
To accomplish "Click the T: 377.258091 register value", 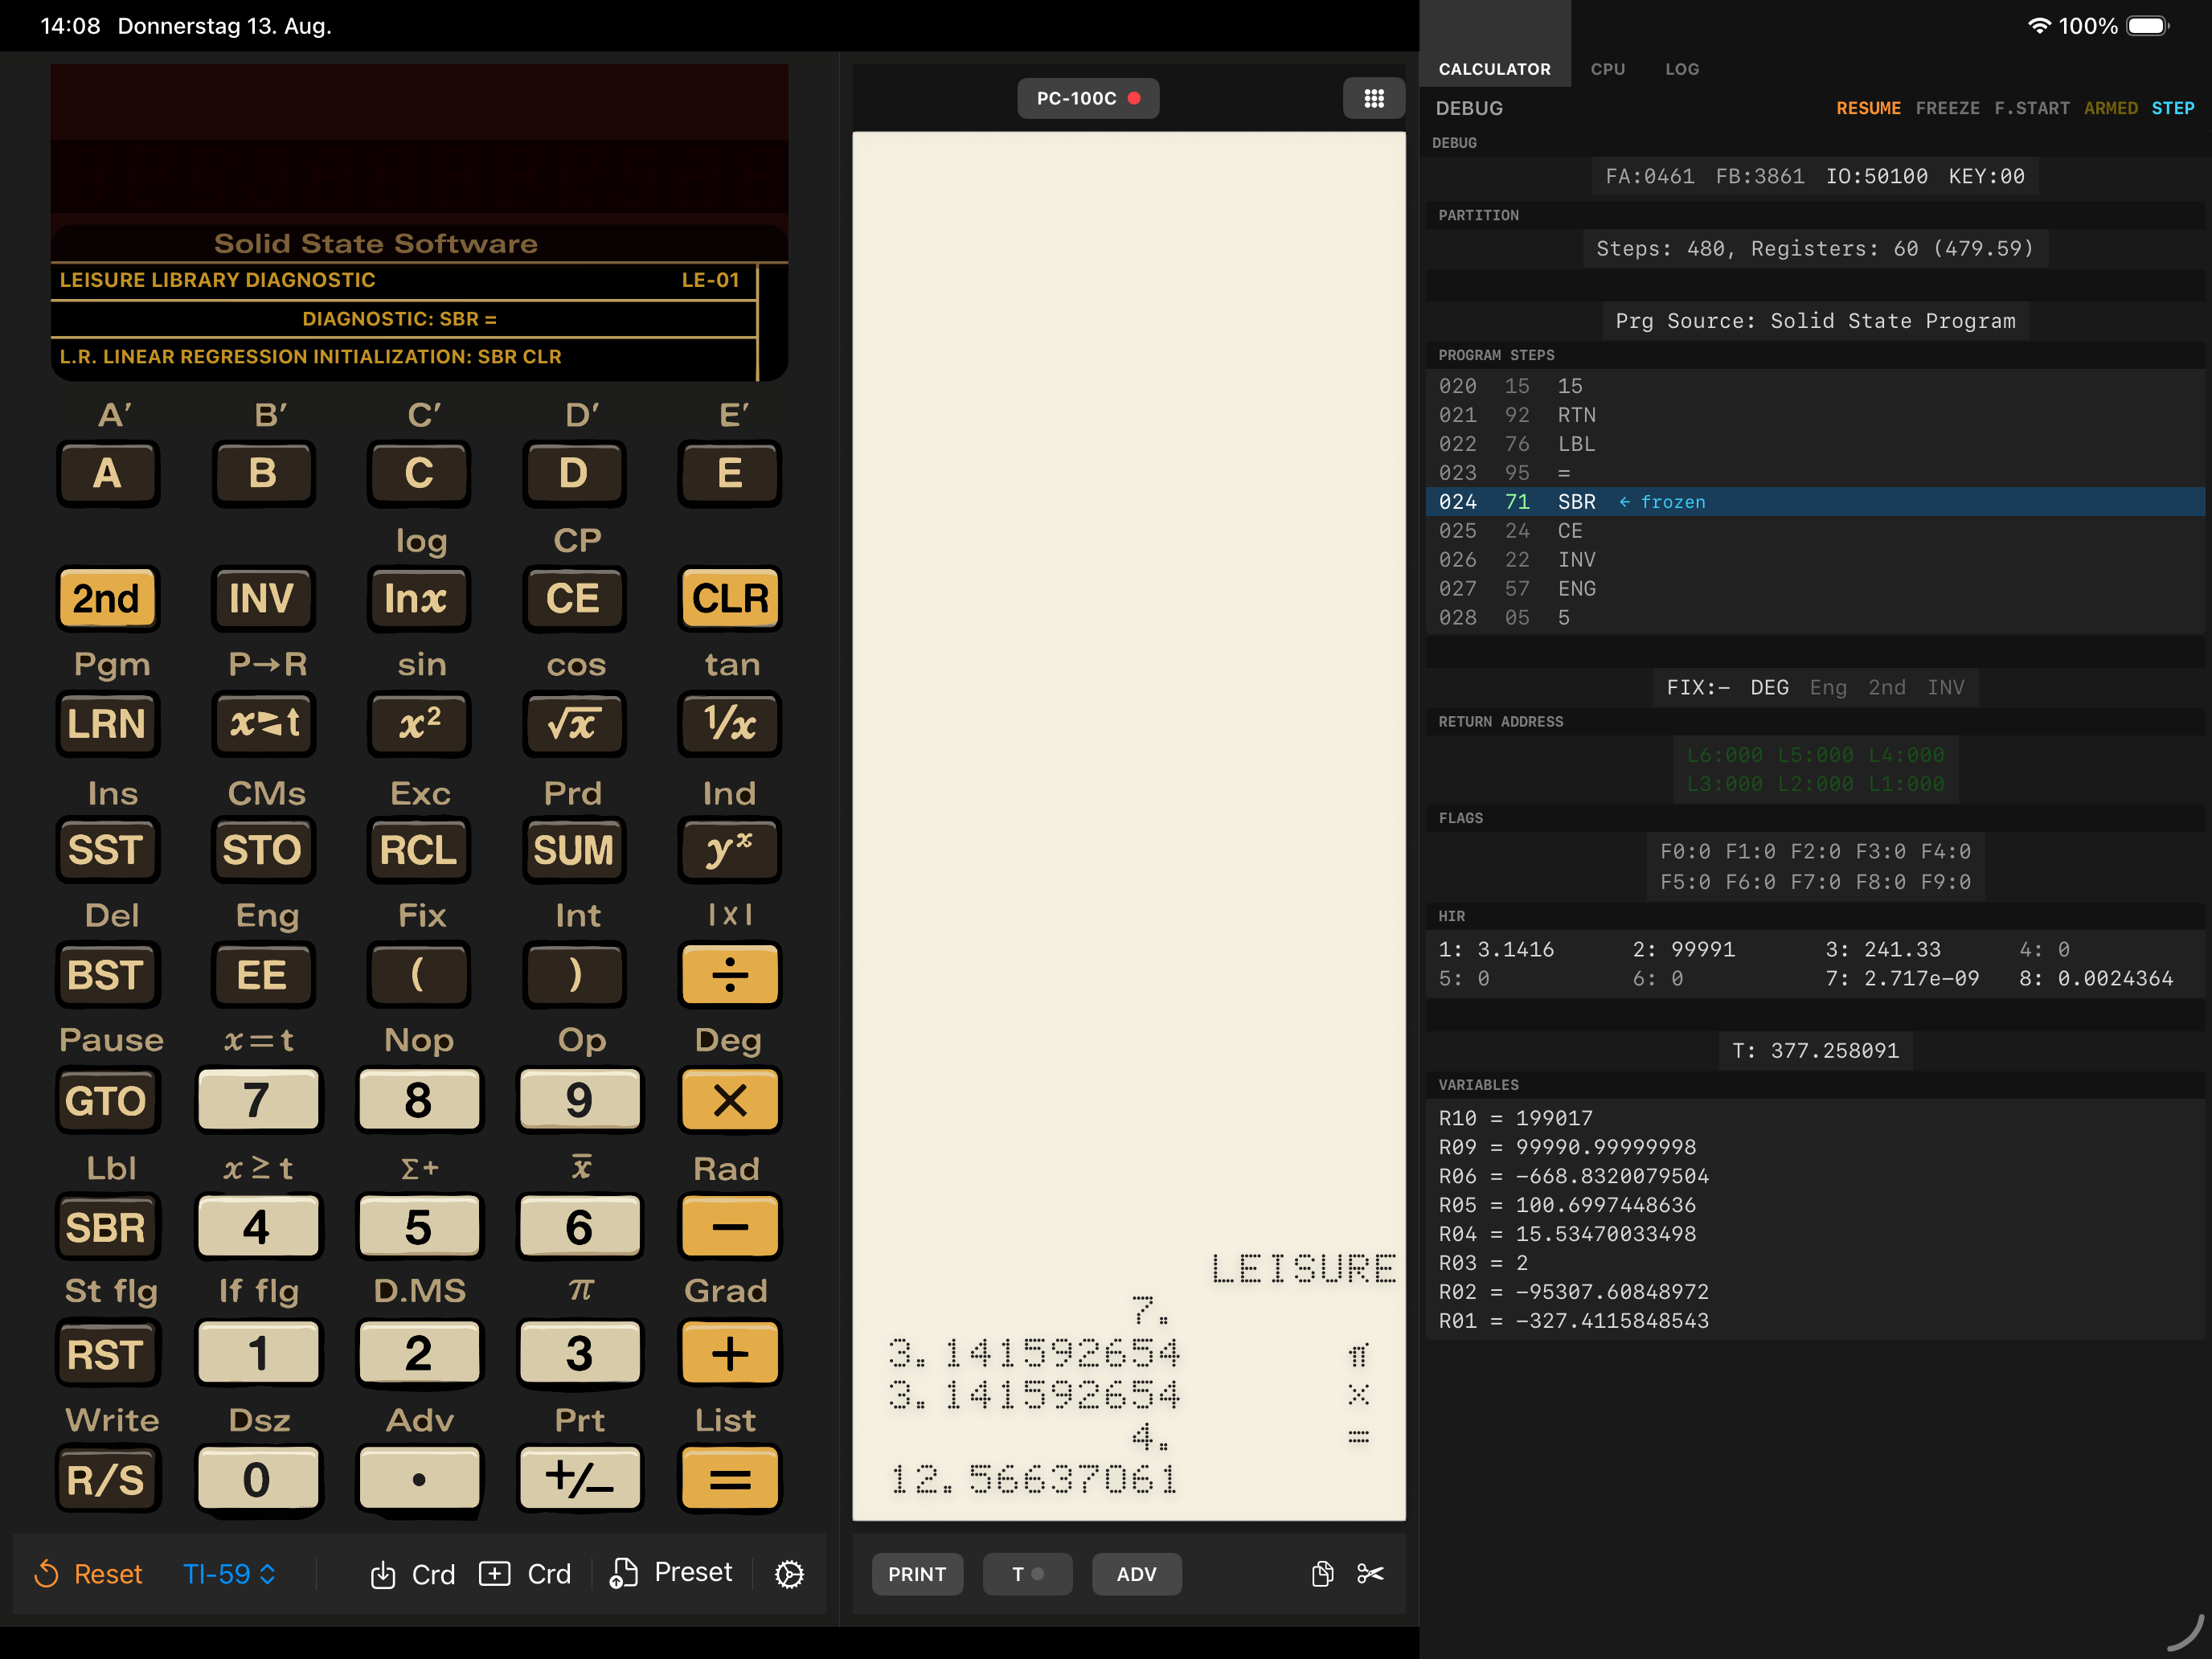I will point(1814,1050).
